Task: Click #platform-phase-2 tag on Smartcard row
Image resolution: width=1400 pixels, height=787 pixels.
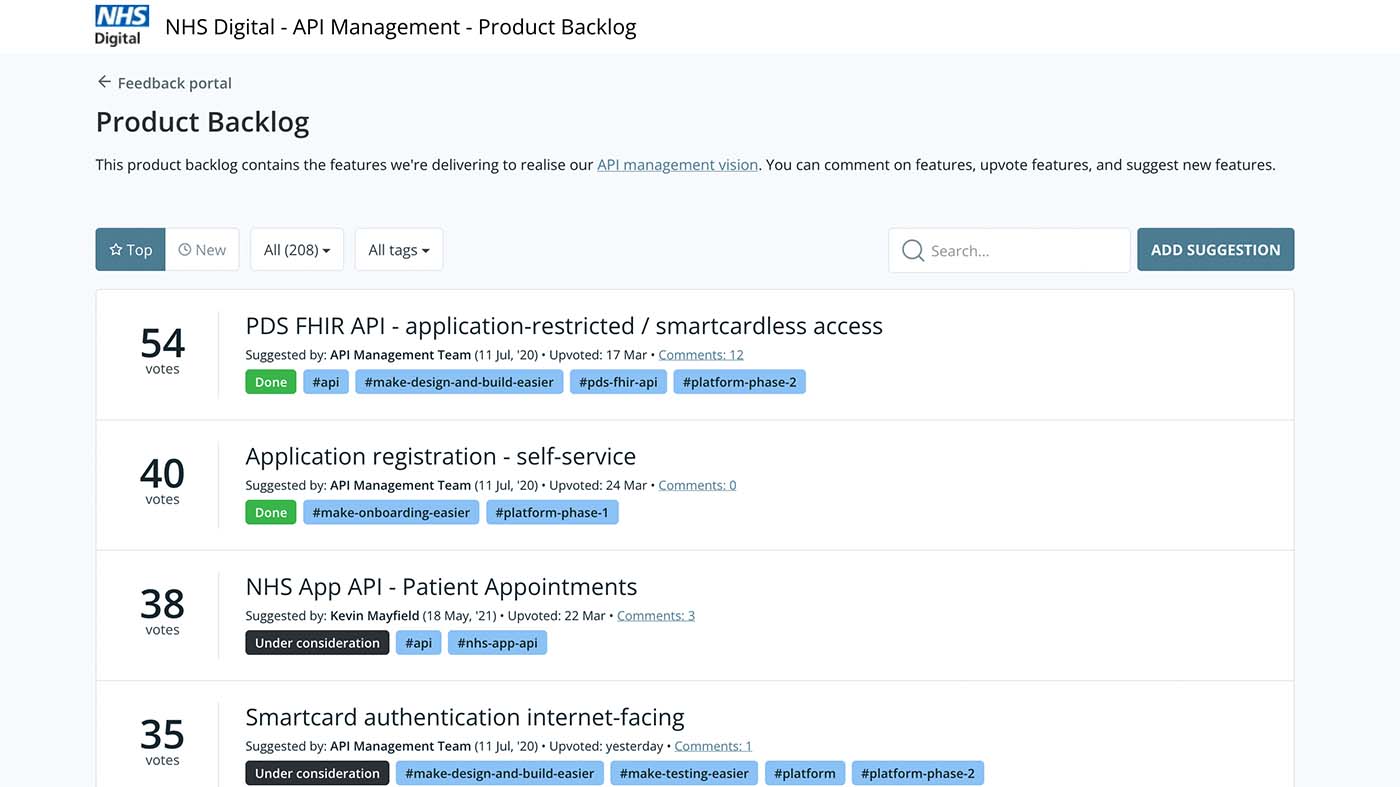Action: pyautogui.click(x=918, y=773)
